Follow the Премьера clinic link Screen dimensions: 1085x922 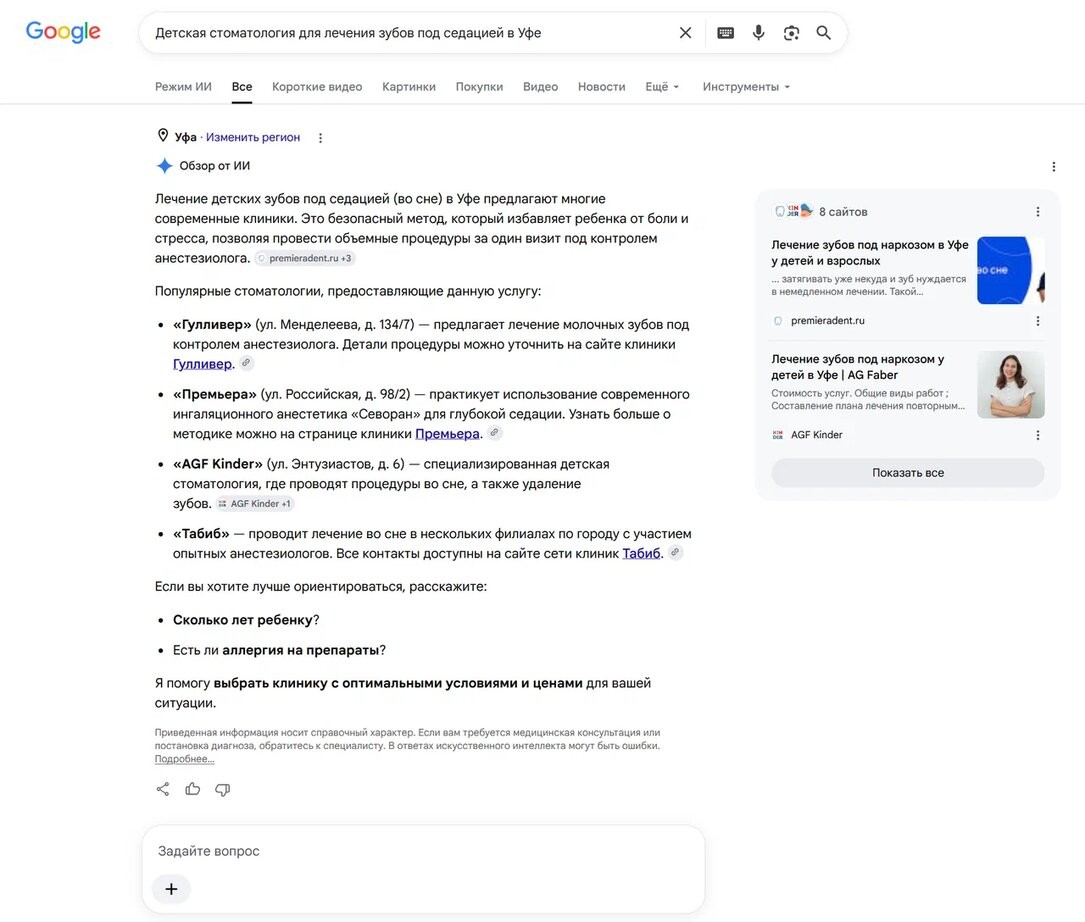coord(447,433)
